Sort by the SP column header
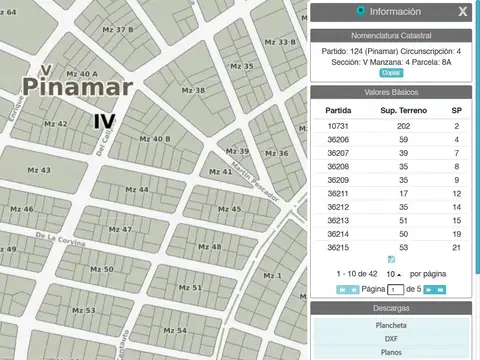The width and height of the screenshot is (480, 360). coord(456,110)
